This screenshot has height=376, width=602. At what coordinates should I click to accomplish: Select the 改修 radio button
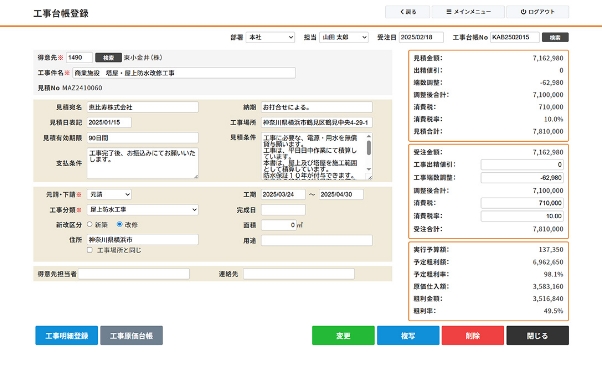click(x=119, y=224)
